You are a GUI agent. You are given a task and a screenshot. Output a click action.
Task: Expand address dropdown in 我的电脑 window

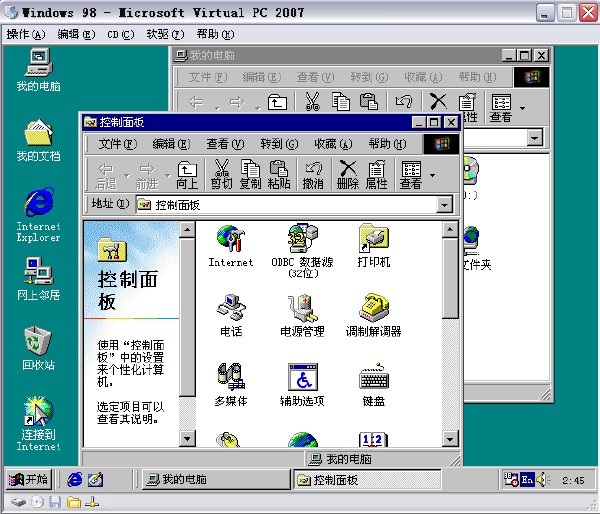coord(535,137)
